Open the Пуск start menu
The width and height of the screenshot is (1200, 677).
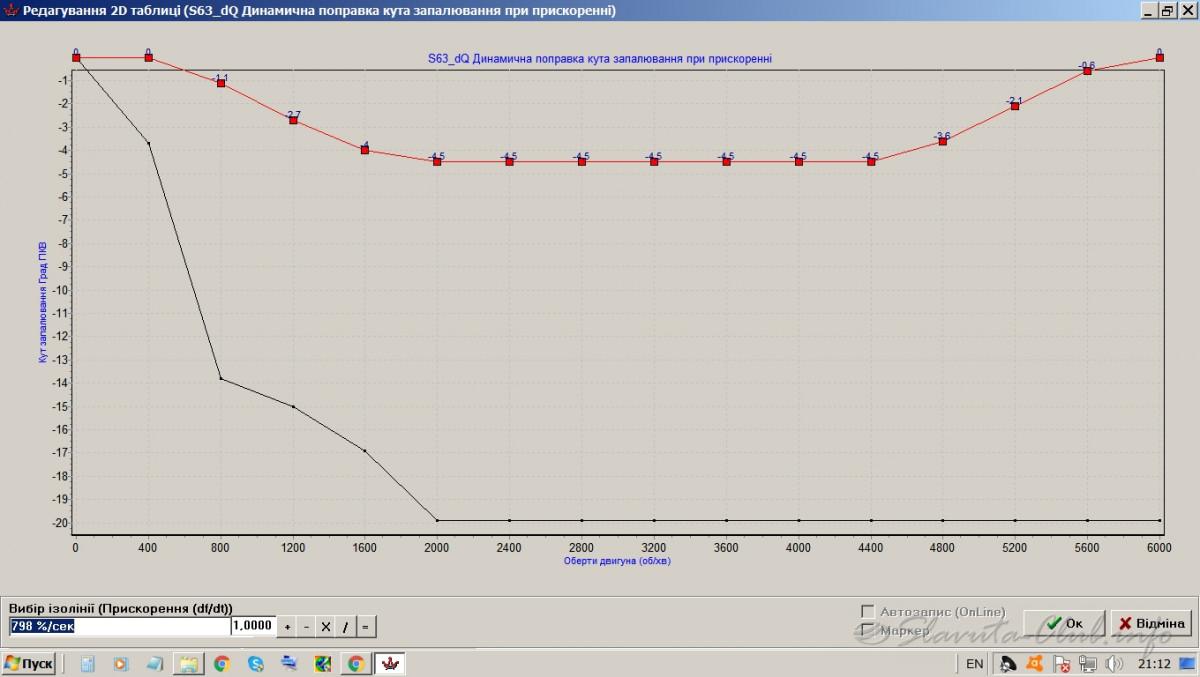[x=29, y=663]
